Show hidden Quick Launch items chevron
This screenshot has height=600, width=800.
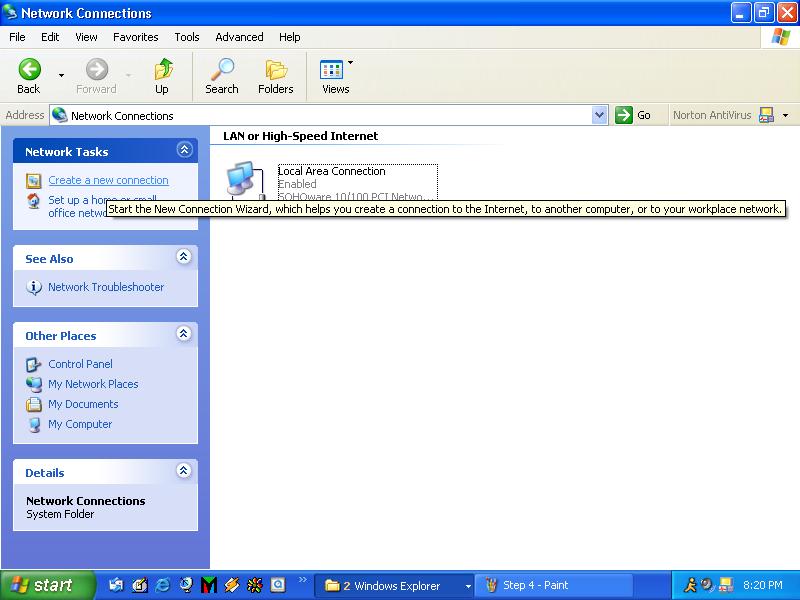[303, 579]
